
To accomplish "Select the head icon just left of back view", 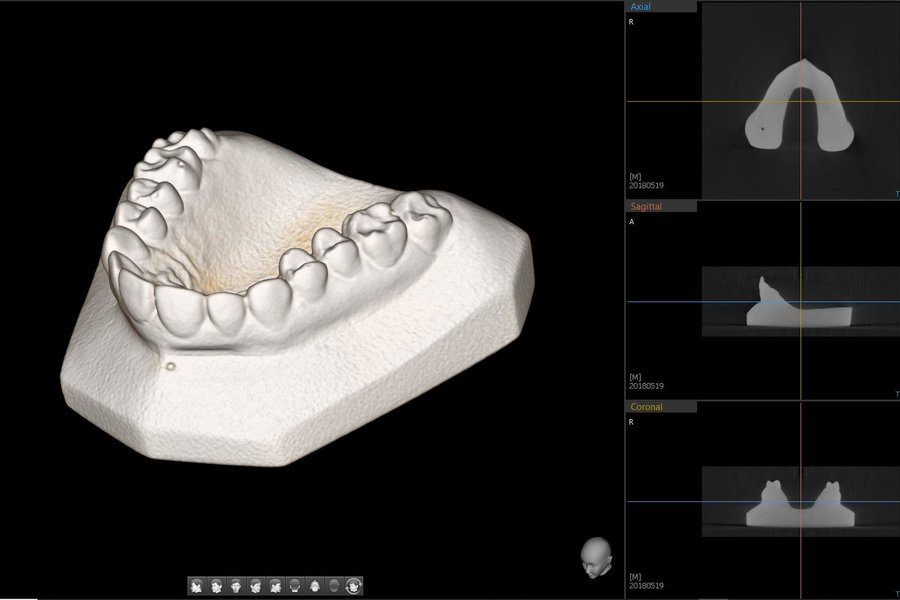I will click(x=275, y=586).
